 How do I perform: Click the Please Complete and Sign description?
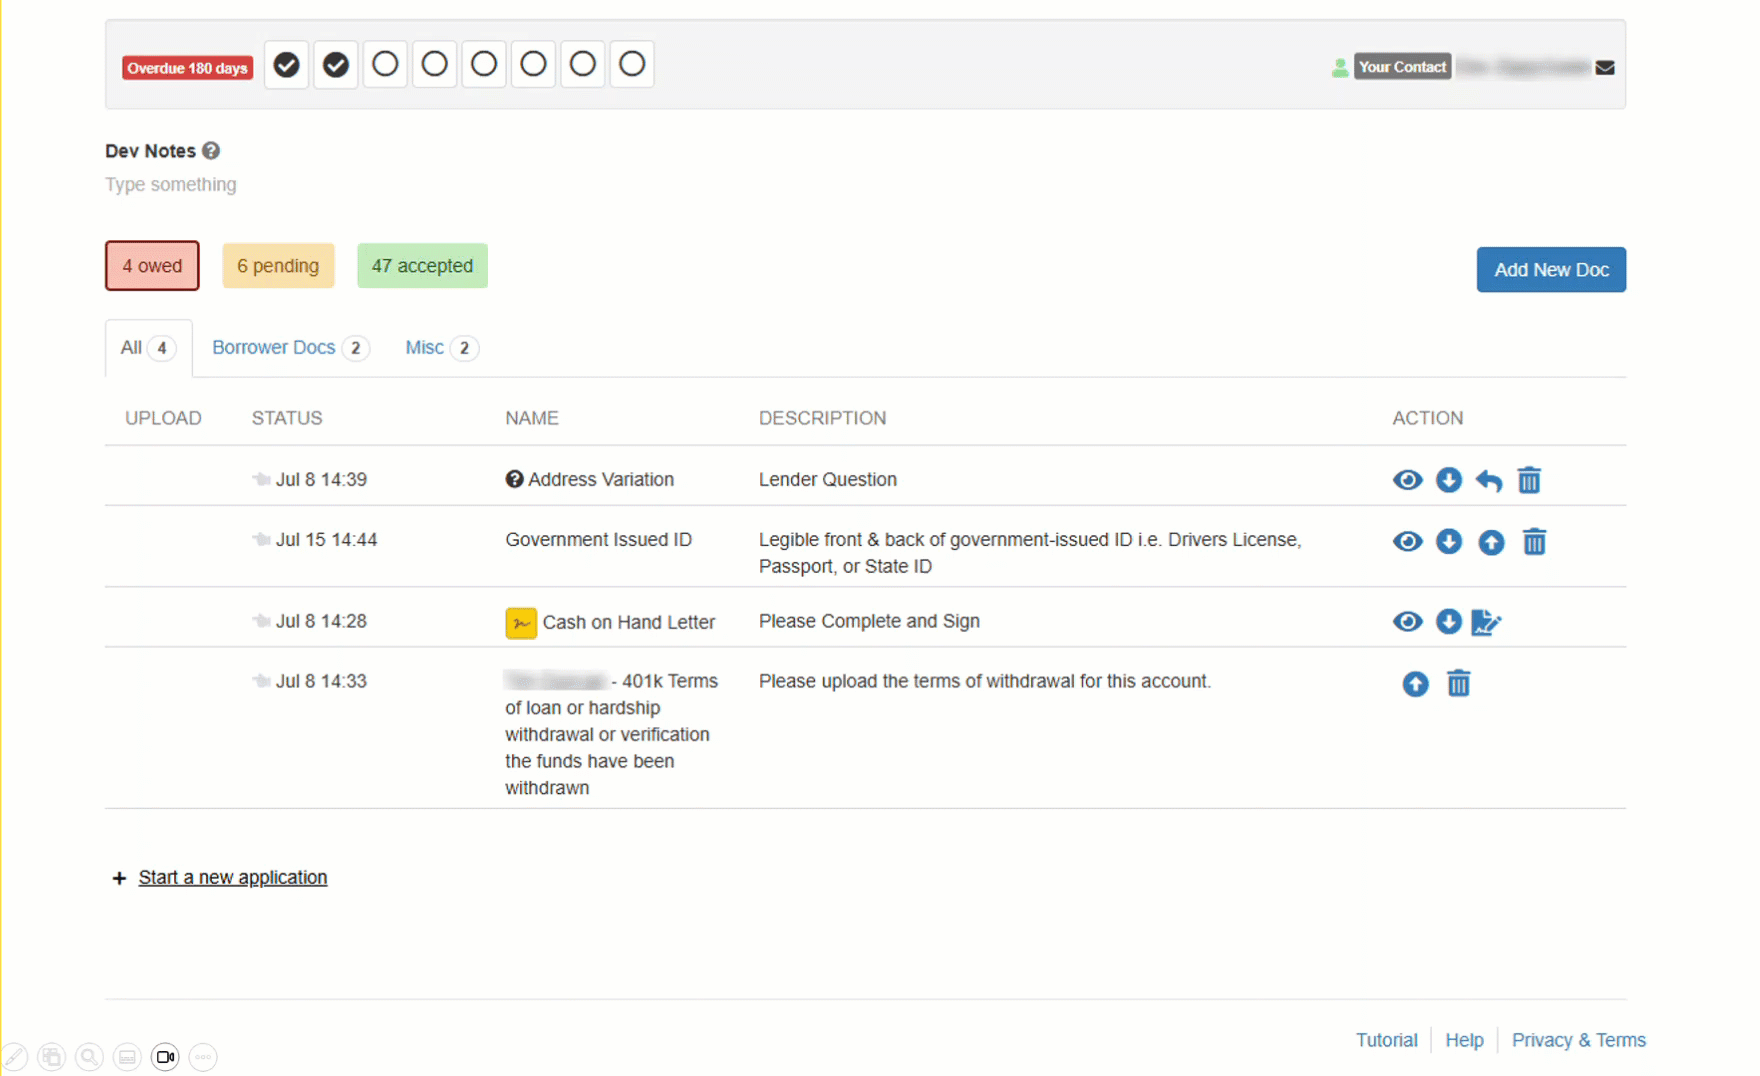869,621
